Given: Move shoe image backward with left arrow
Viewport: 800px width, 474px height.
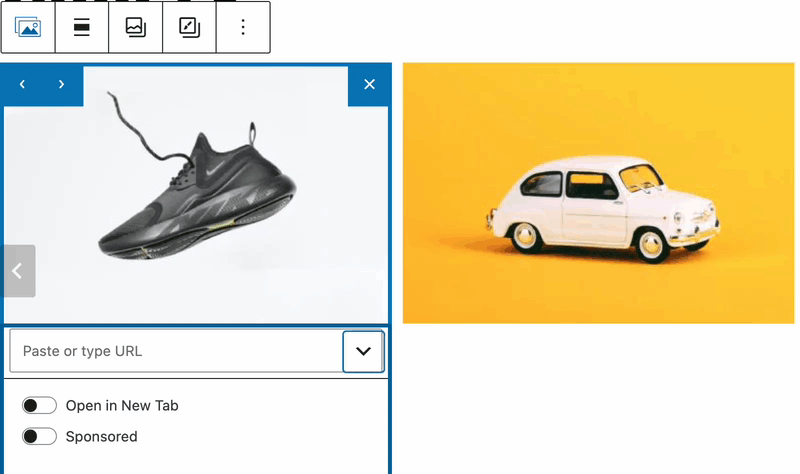Looking at the screenshot, I should tap(22, 85).
